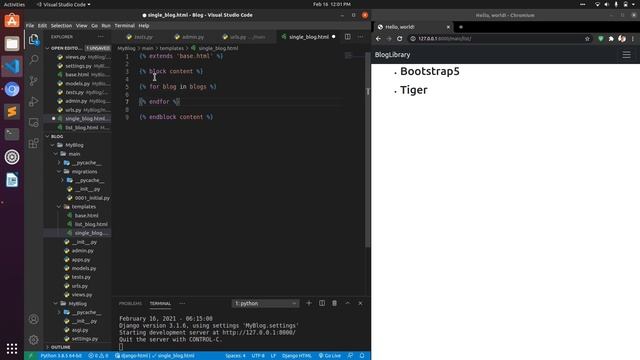The height and width of the screenshot is (360, 640).
Task: Open a new Chromium tab
Action: click(461, 27)
